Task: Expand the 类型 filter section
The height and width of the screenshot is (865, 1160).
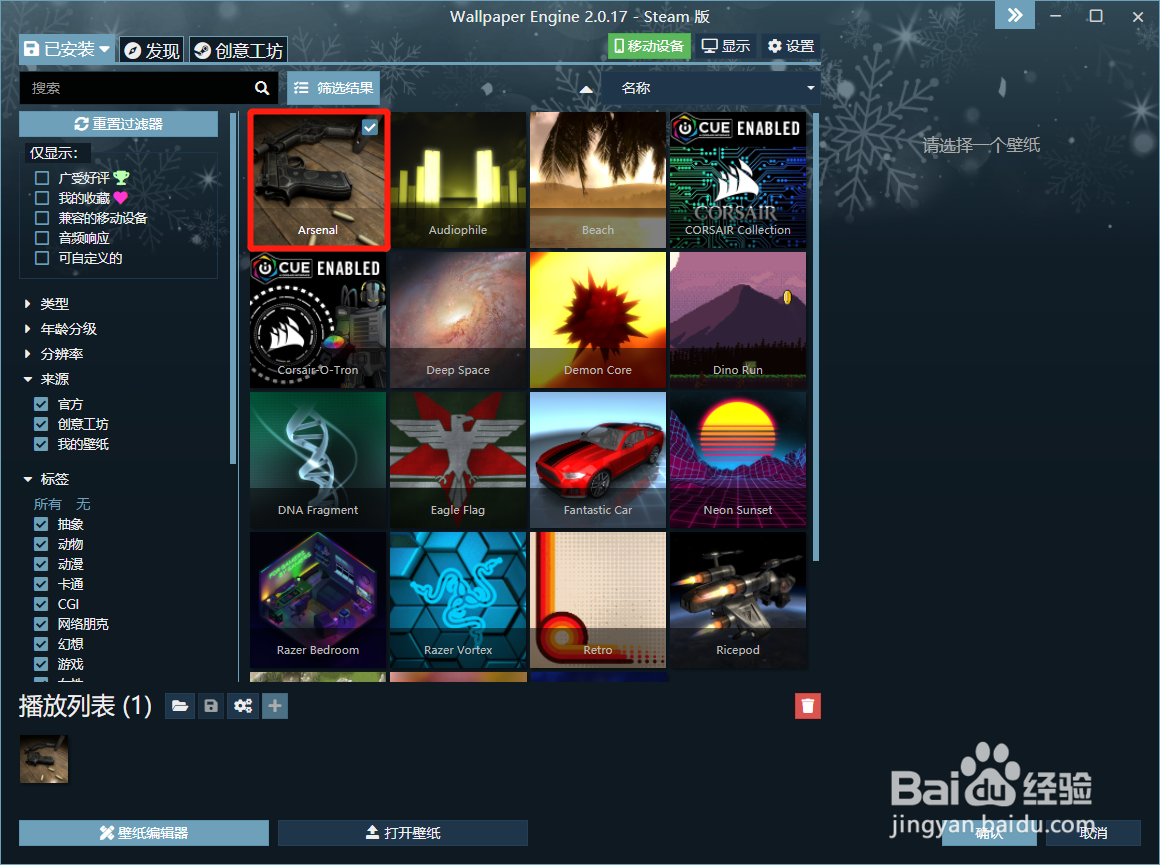Action: point(47,304)
